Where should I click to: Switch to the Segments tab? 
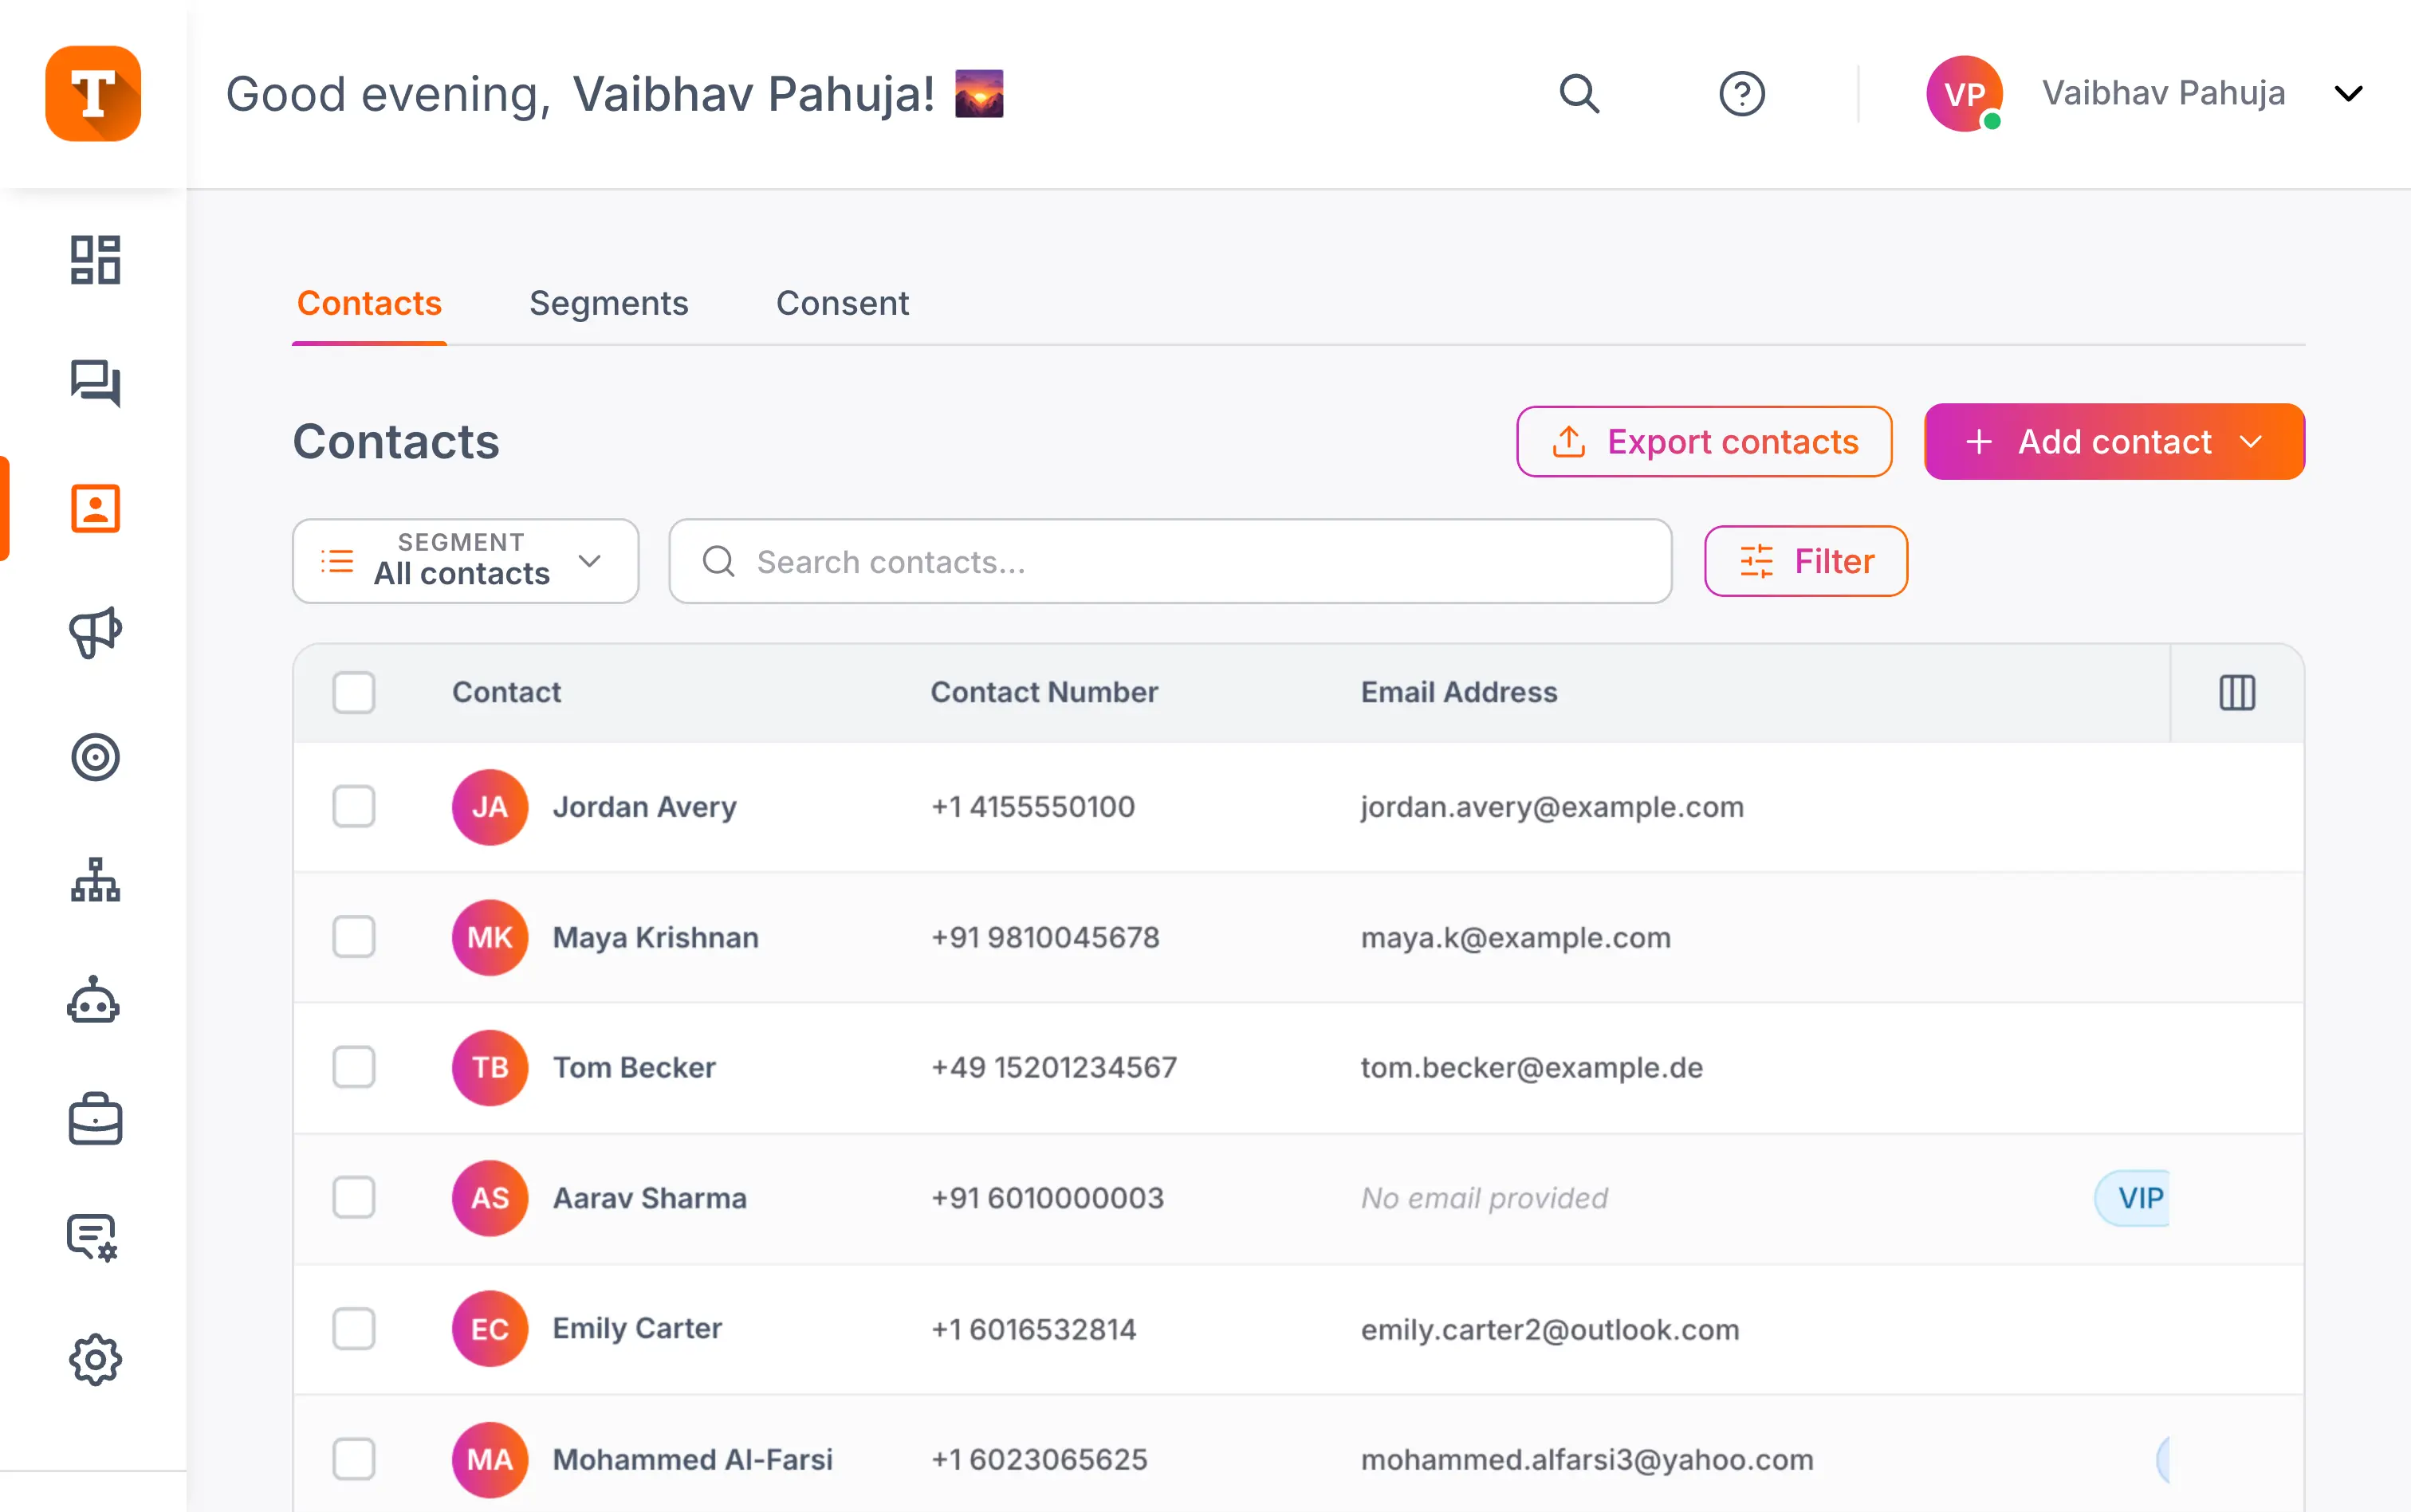tap(609, 303)
